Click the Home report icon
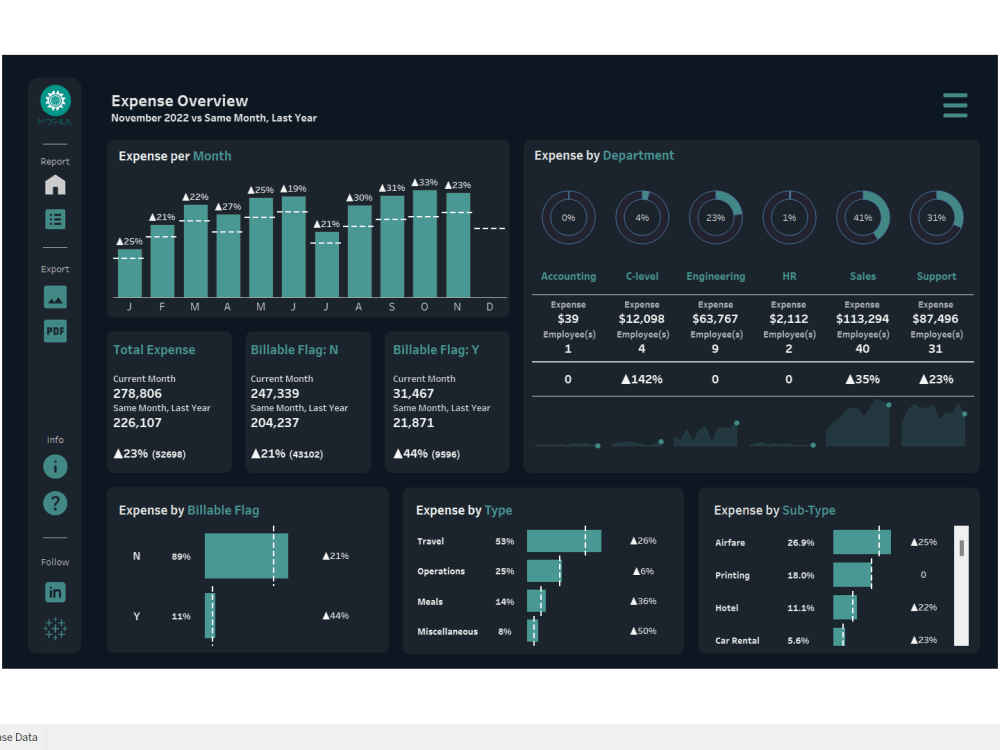The image size is (1000, 750). (x=55, y=184)
